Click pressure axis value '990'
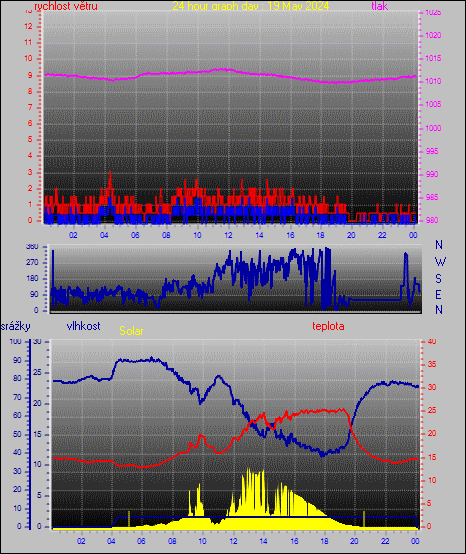 [432, 174]
